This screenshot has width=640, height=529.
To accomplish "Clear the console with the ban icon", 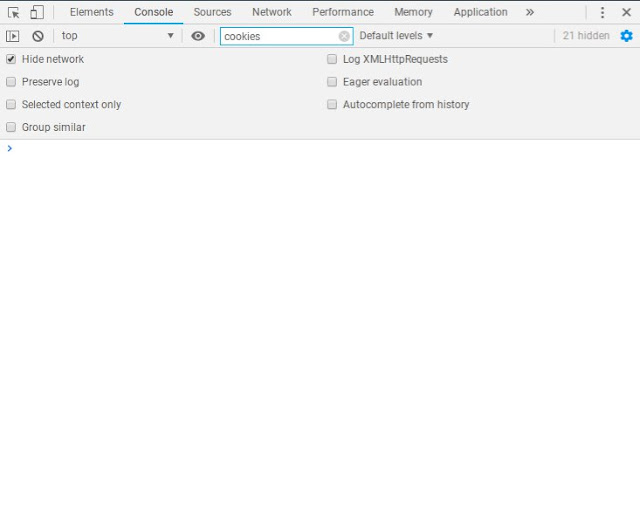I will pyautogui.click(x=38, y=36).
